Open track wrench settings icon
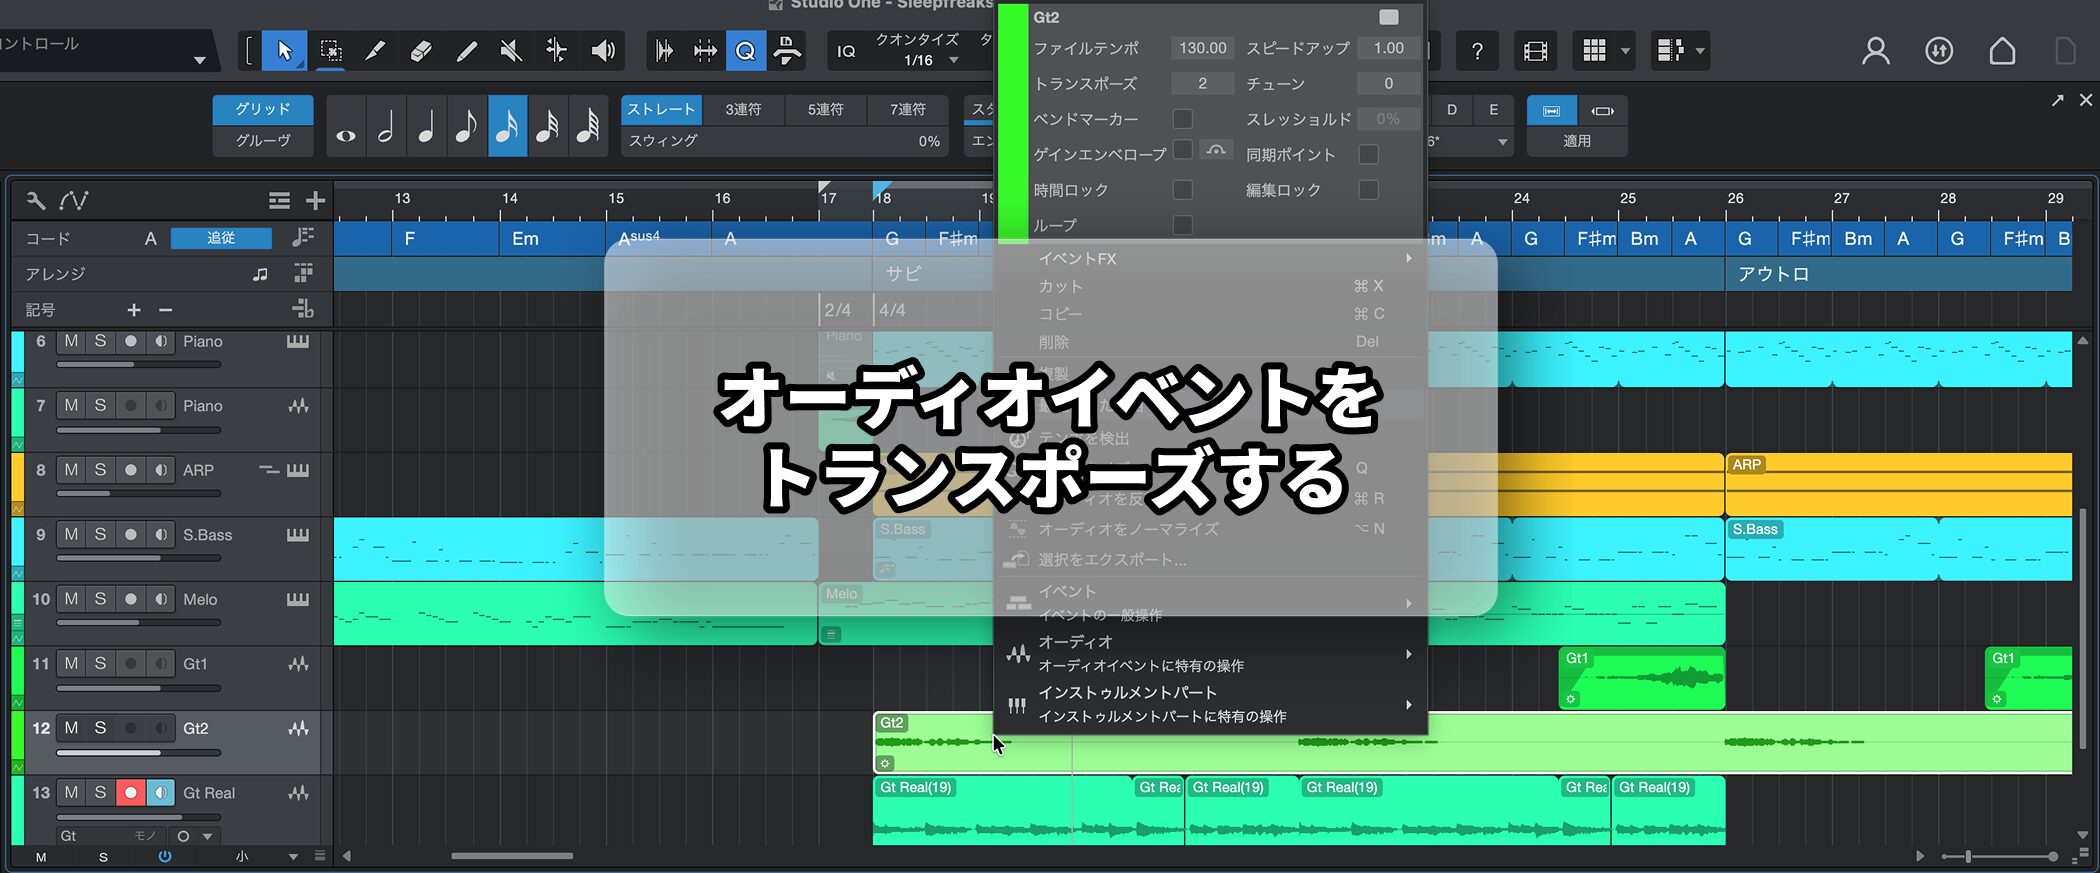Image resolution: width=2100 pixels, height=873 pixels. (x=36, y=201)
